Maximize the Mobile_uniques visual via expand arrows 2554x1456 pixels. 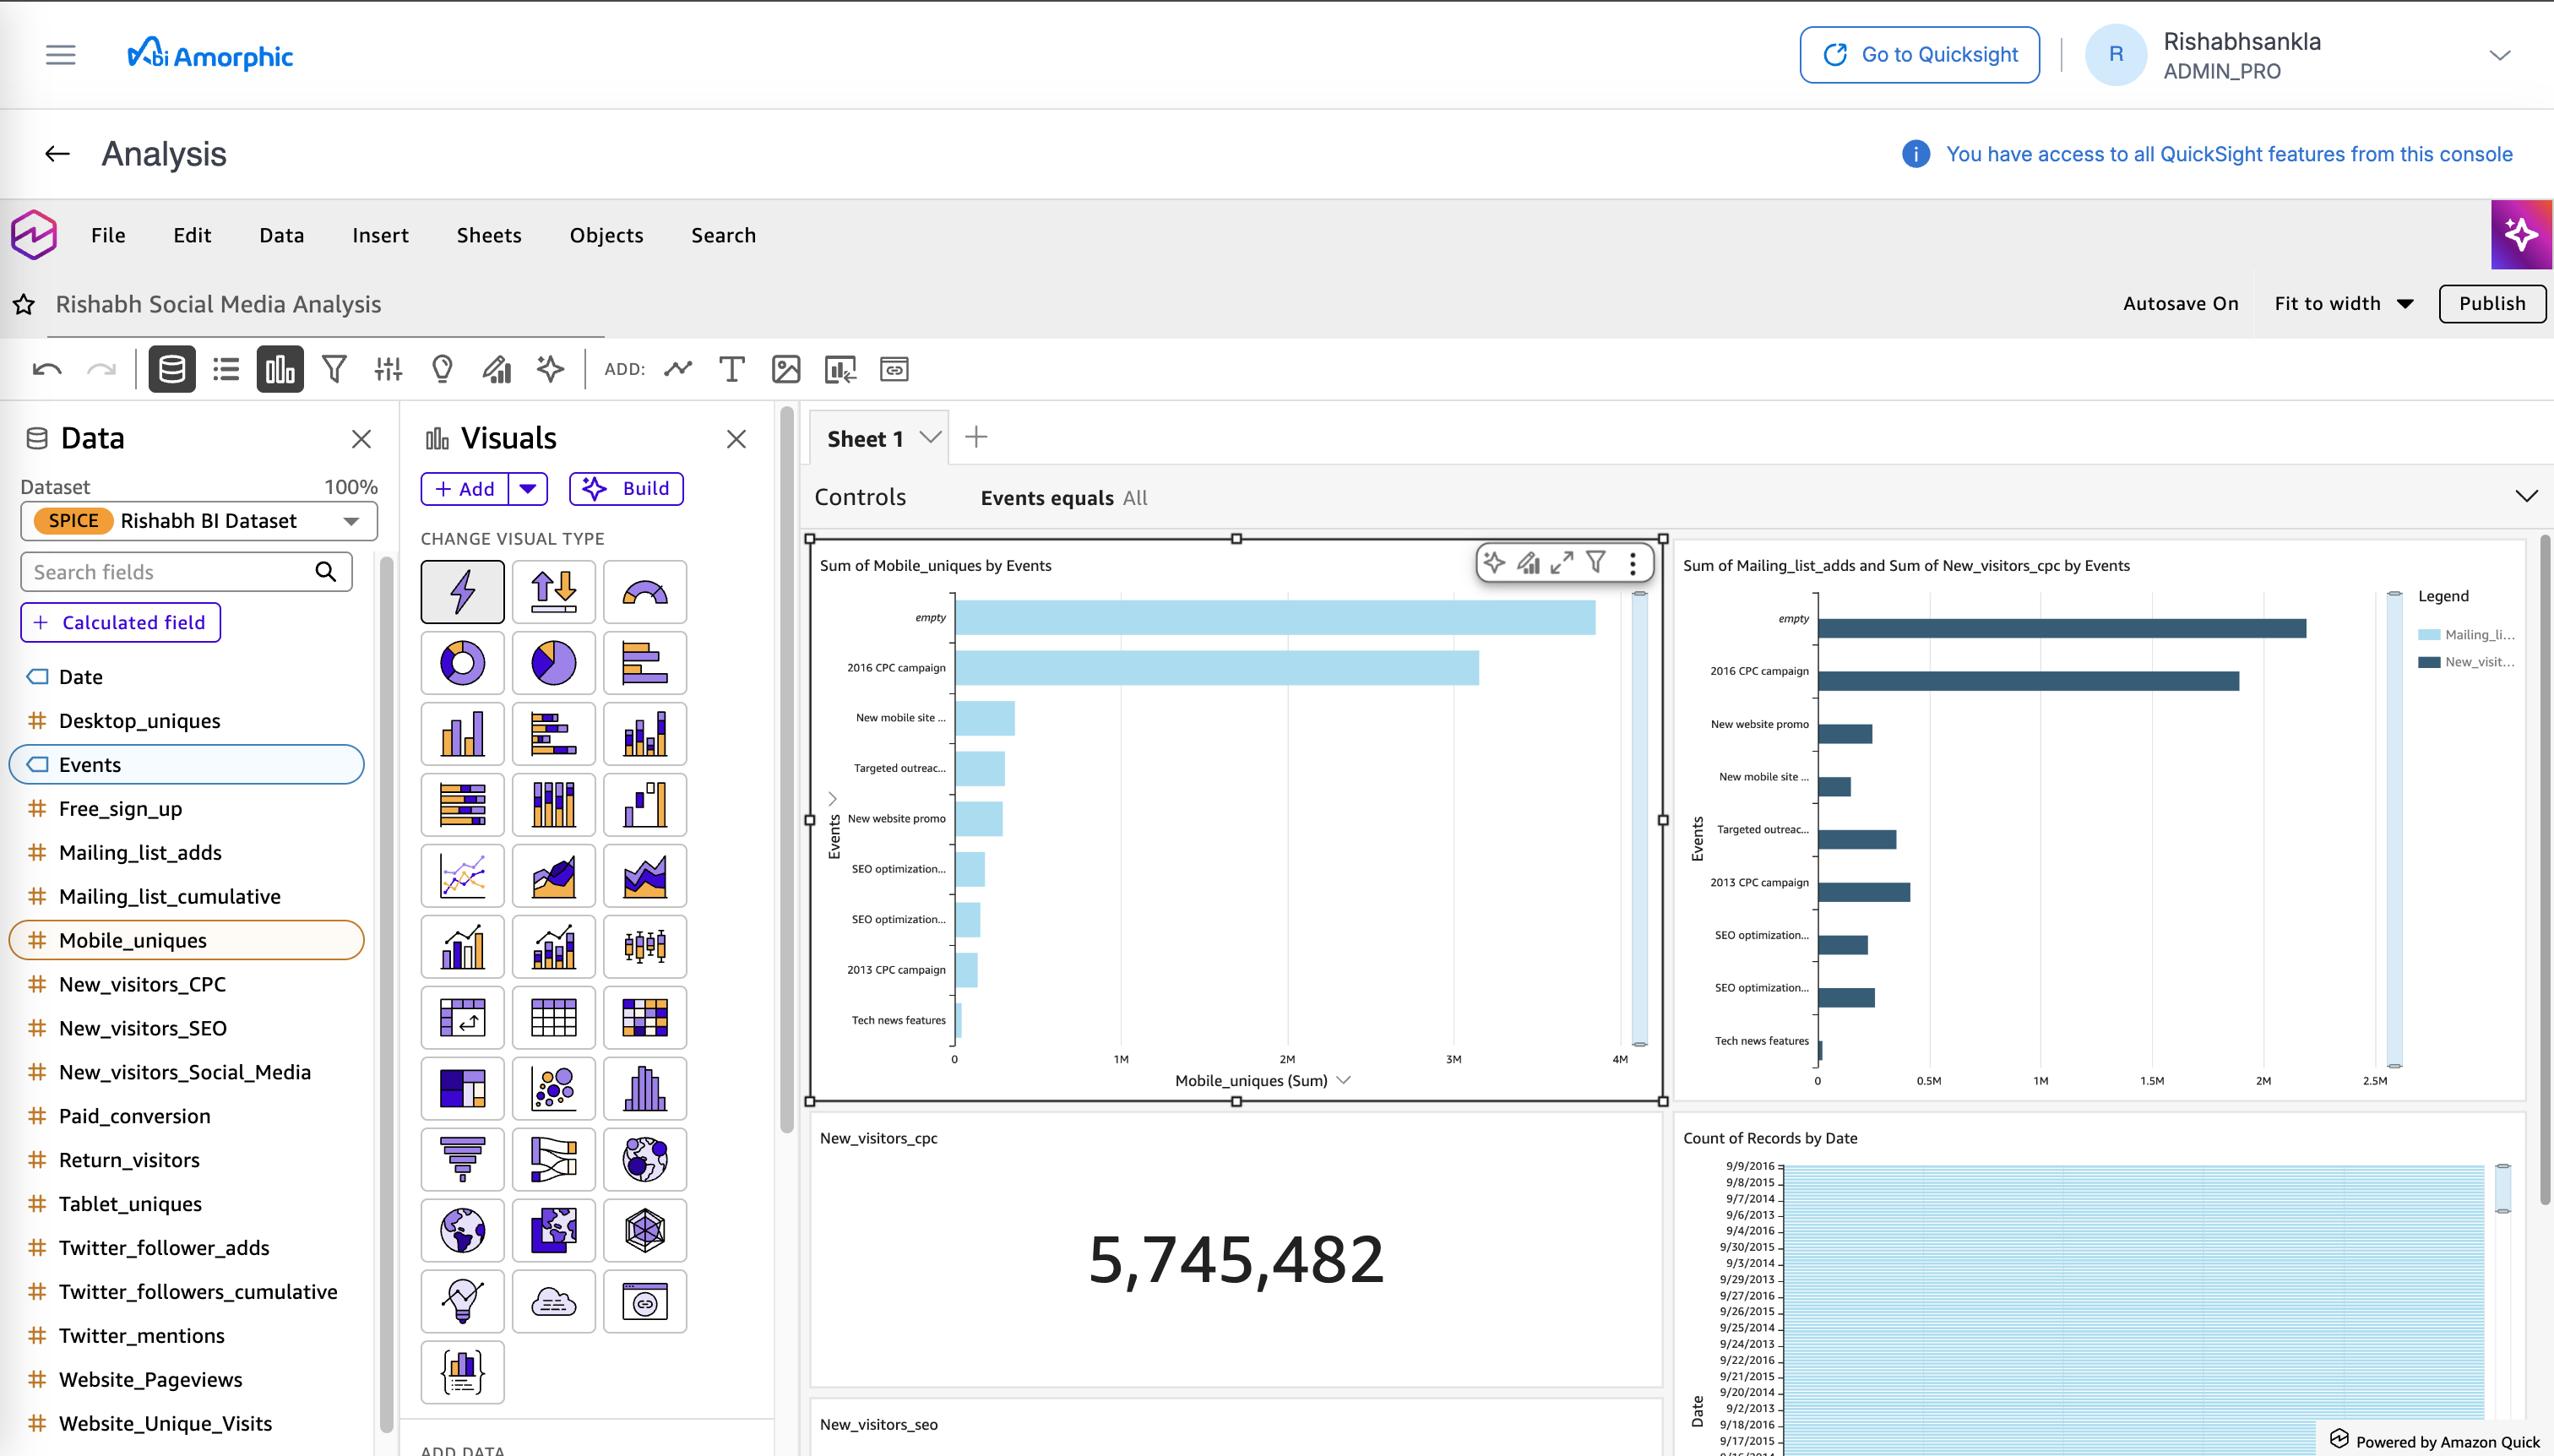tap(1562, 563)
